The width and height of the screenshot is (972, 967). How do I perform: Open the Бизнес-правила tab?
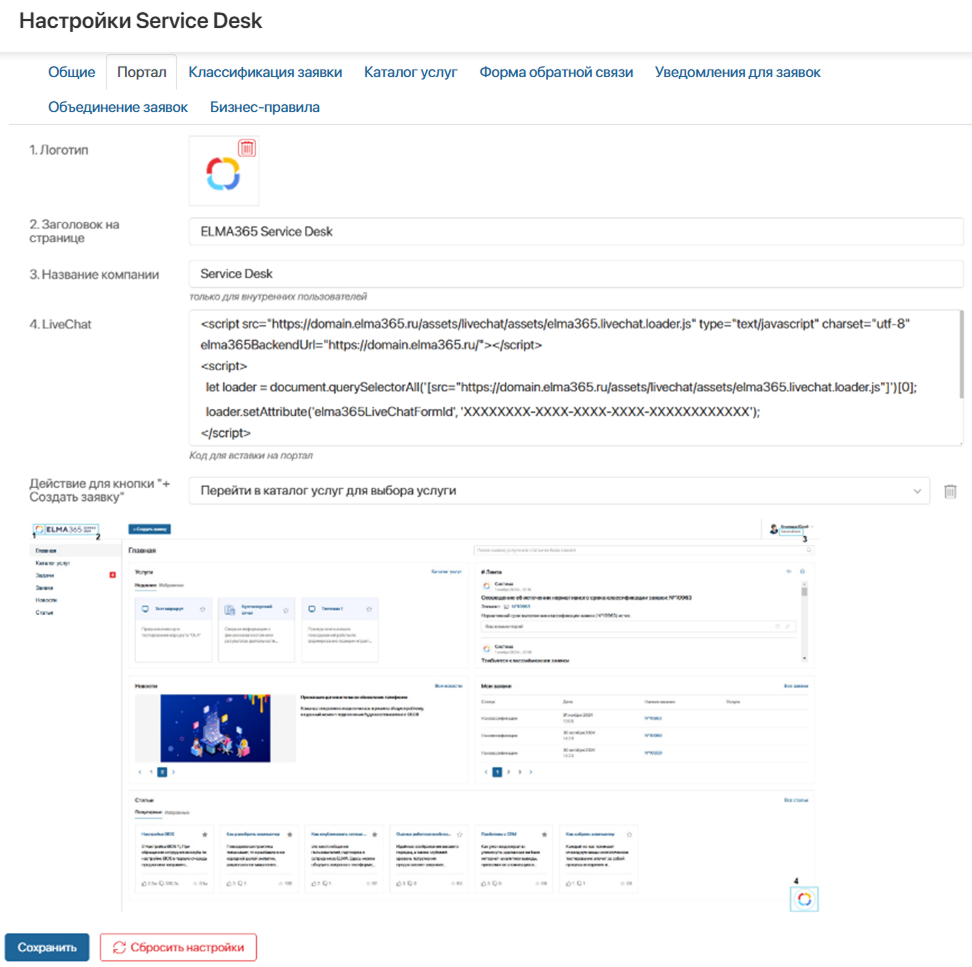tap(265, 107)
